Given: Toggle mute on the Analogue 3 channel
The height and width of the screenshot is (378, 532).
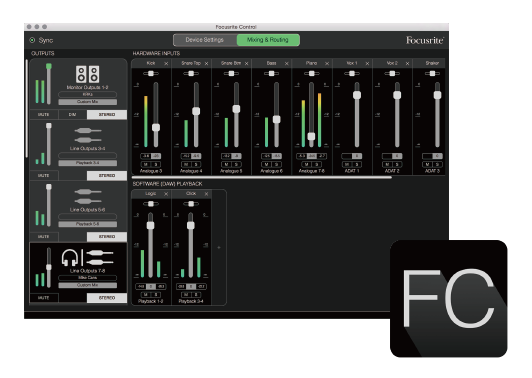Looking at the screenshot, I should [x=146, y=165].
